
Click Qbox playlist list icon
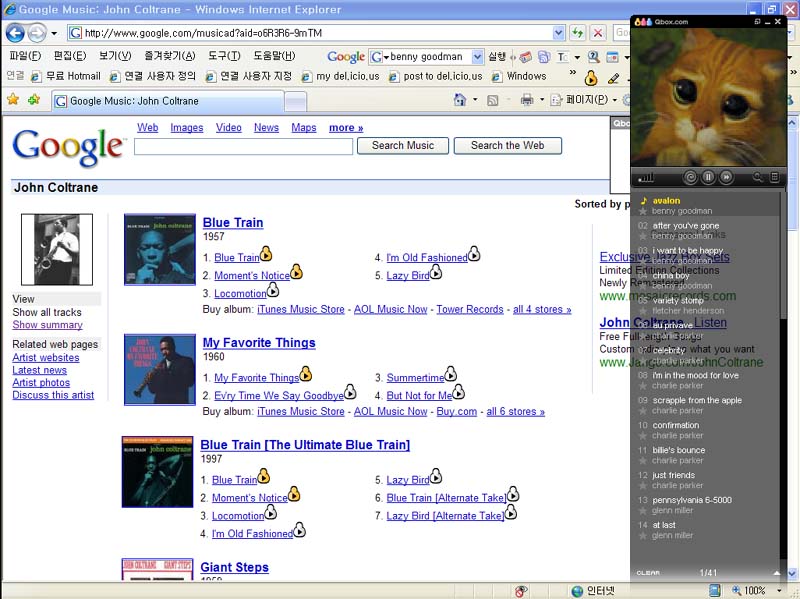[774, 177]
